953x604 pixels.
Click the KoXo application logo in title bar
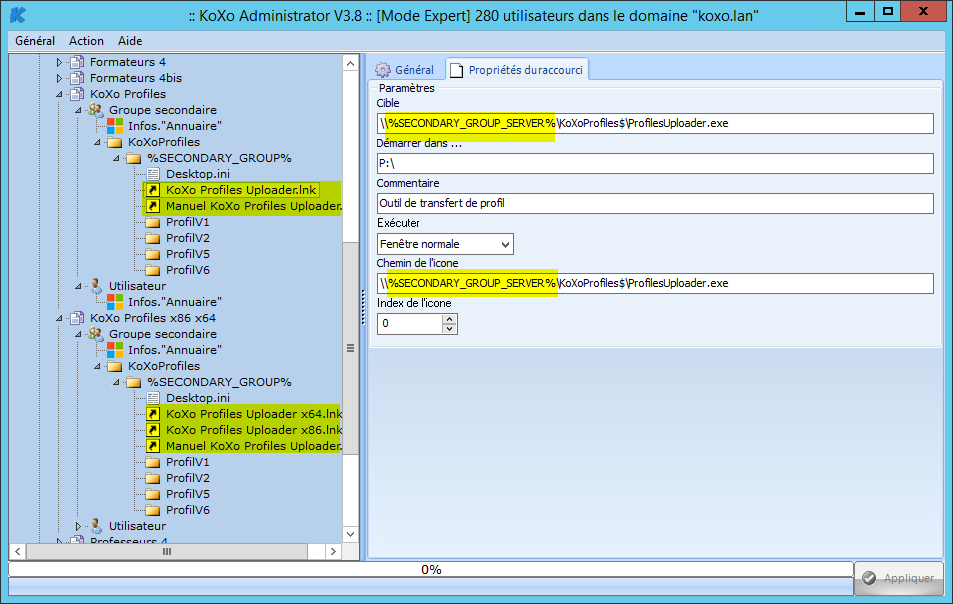click(x=18, y=15)
